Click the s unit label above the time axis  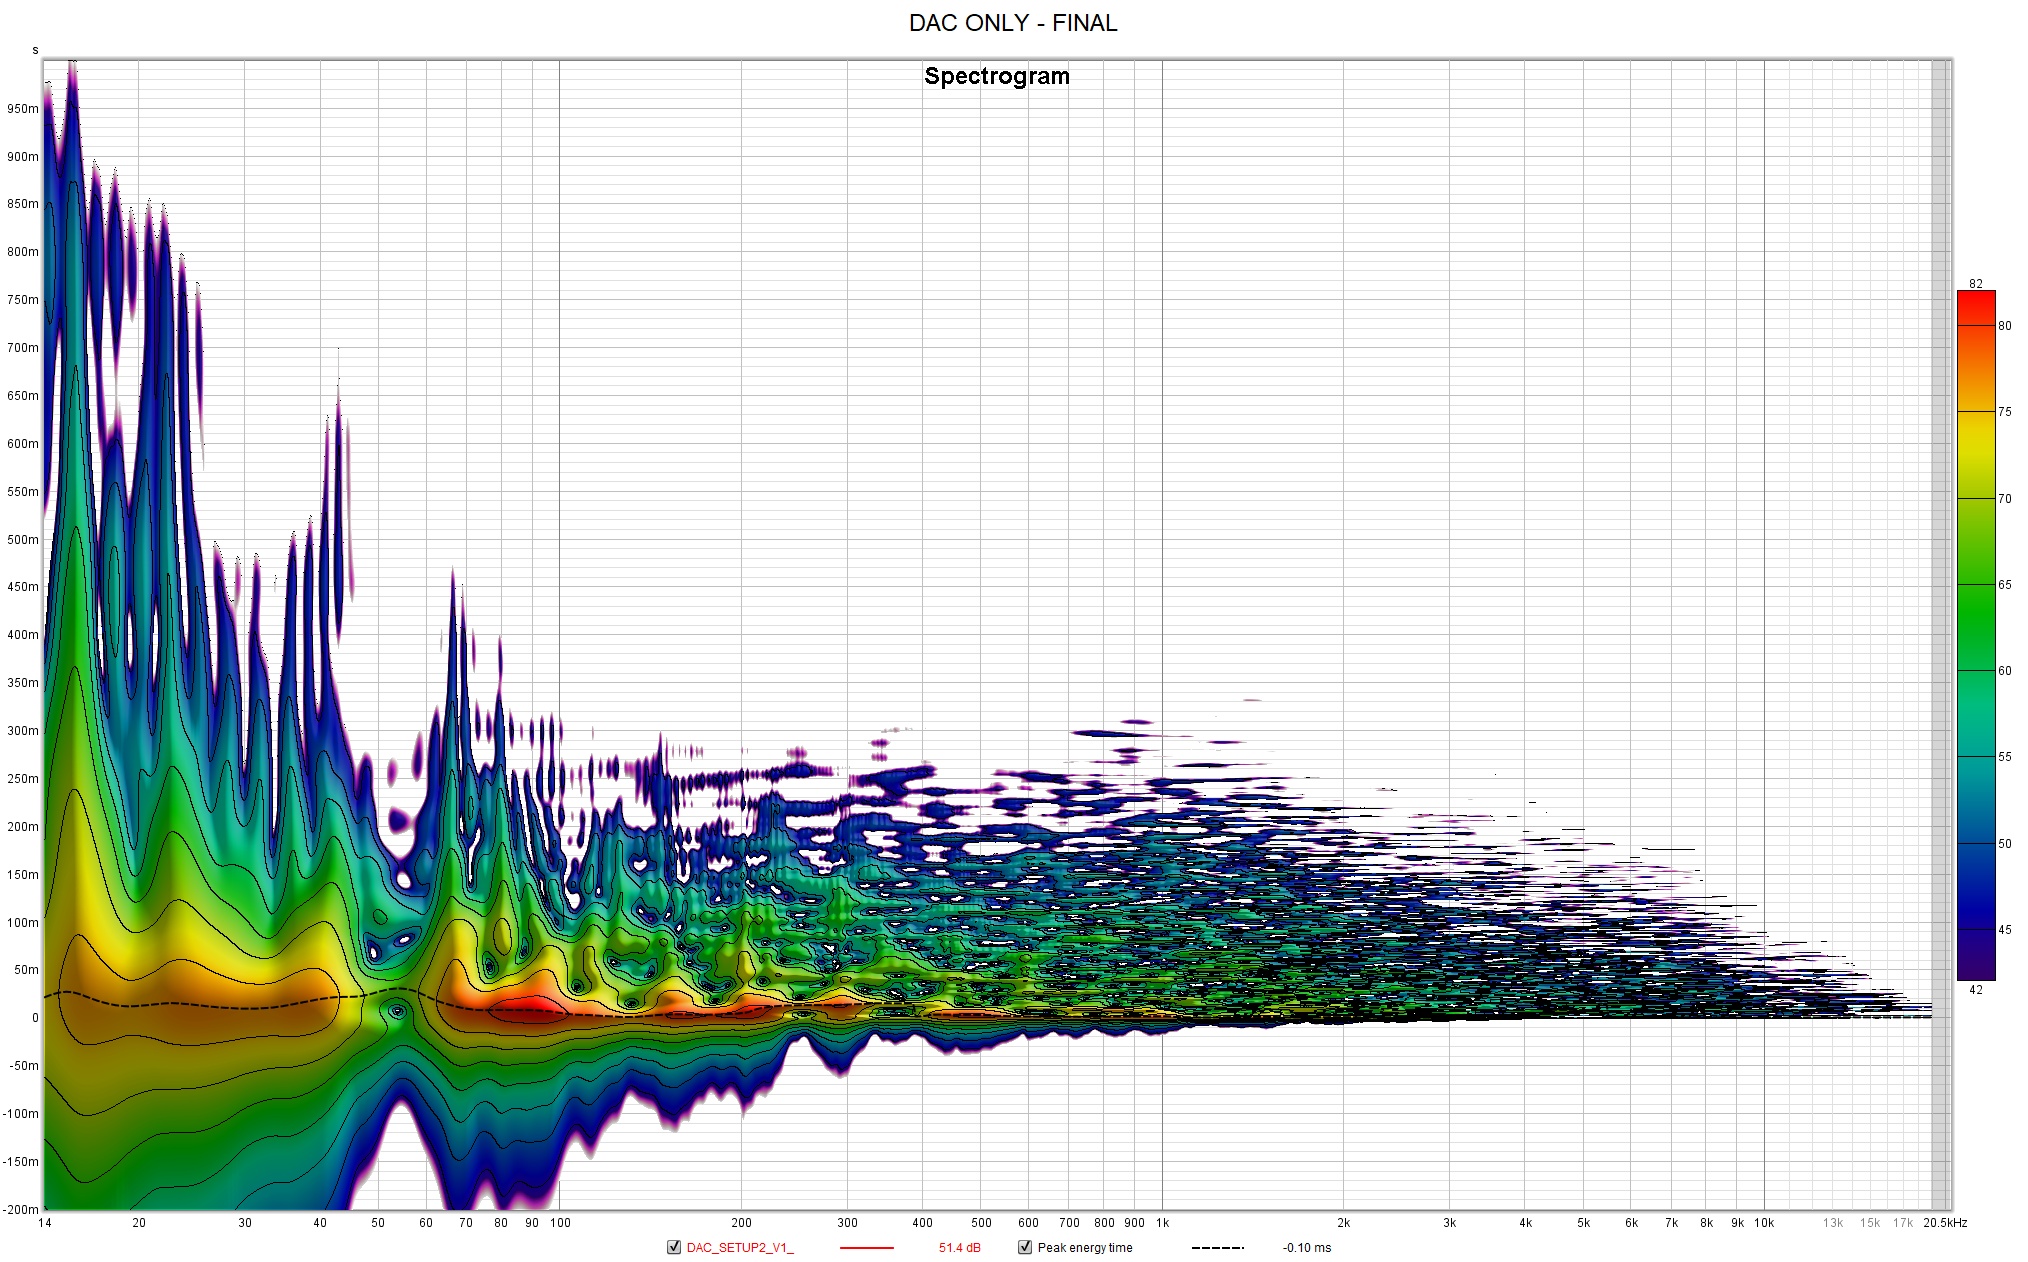(35, 50)
